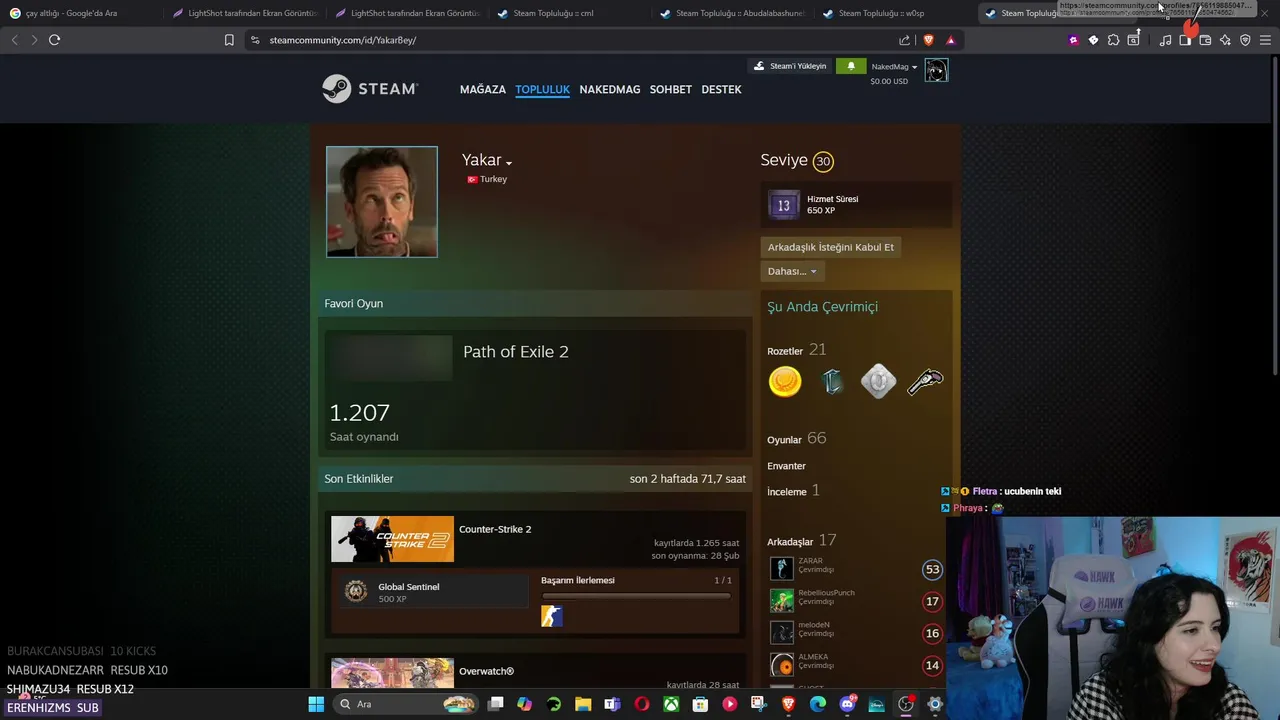Image resolution: width=1280 pixels, height=720 pixels.
Task: Click Arkadaşlık İsteğini Kabul Et button
Action: [x=831, y=247]
